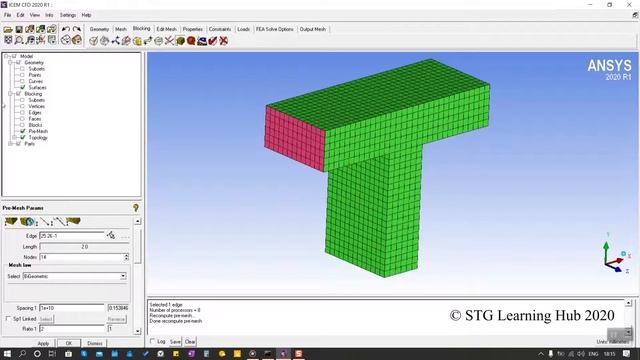The image size is (640, 360).
Task: Click the edge selection pointer icon
Action: pos(111,236)
